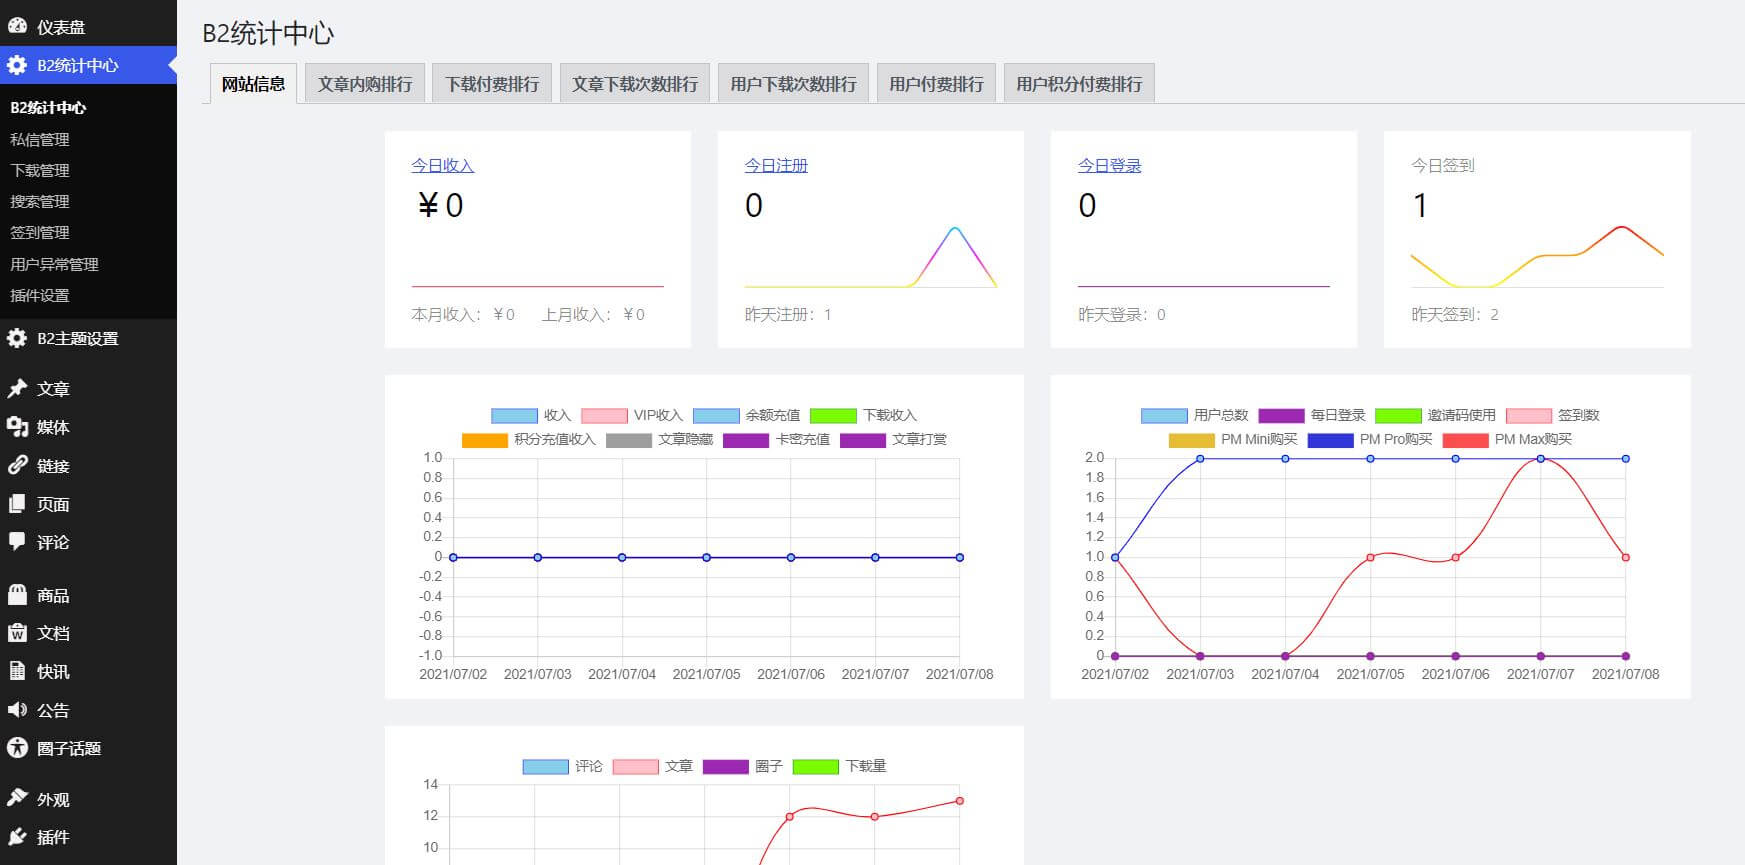
Task: Click the 链接 chain link icon
Action: pyautogui.click(x=17, y=466)
